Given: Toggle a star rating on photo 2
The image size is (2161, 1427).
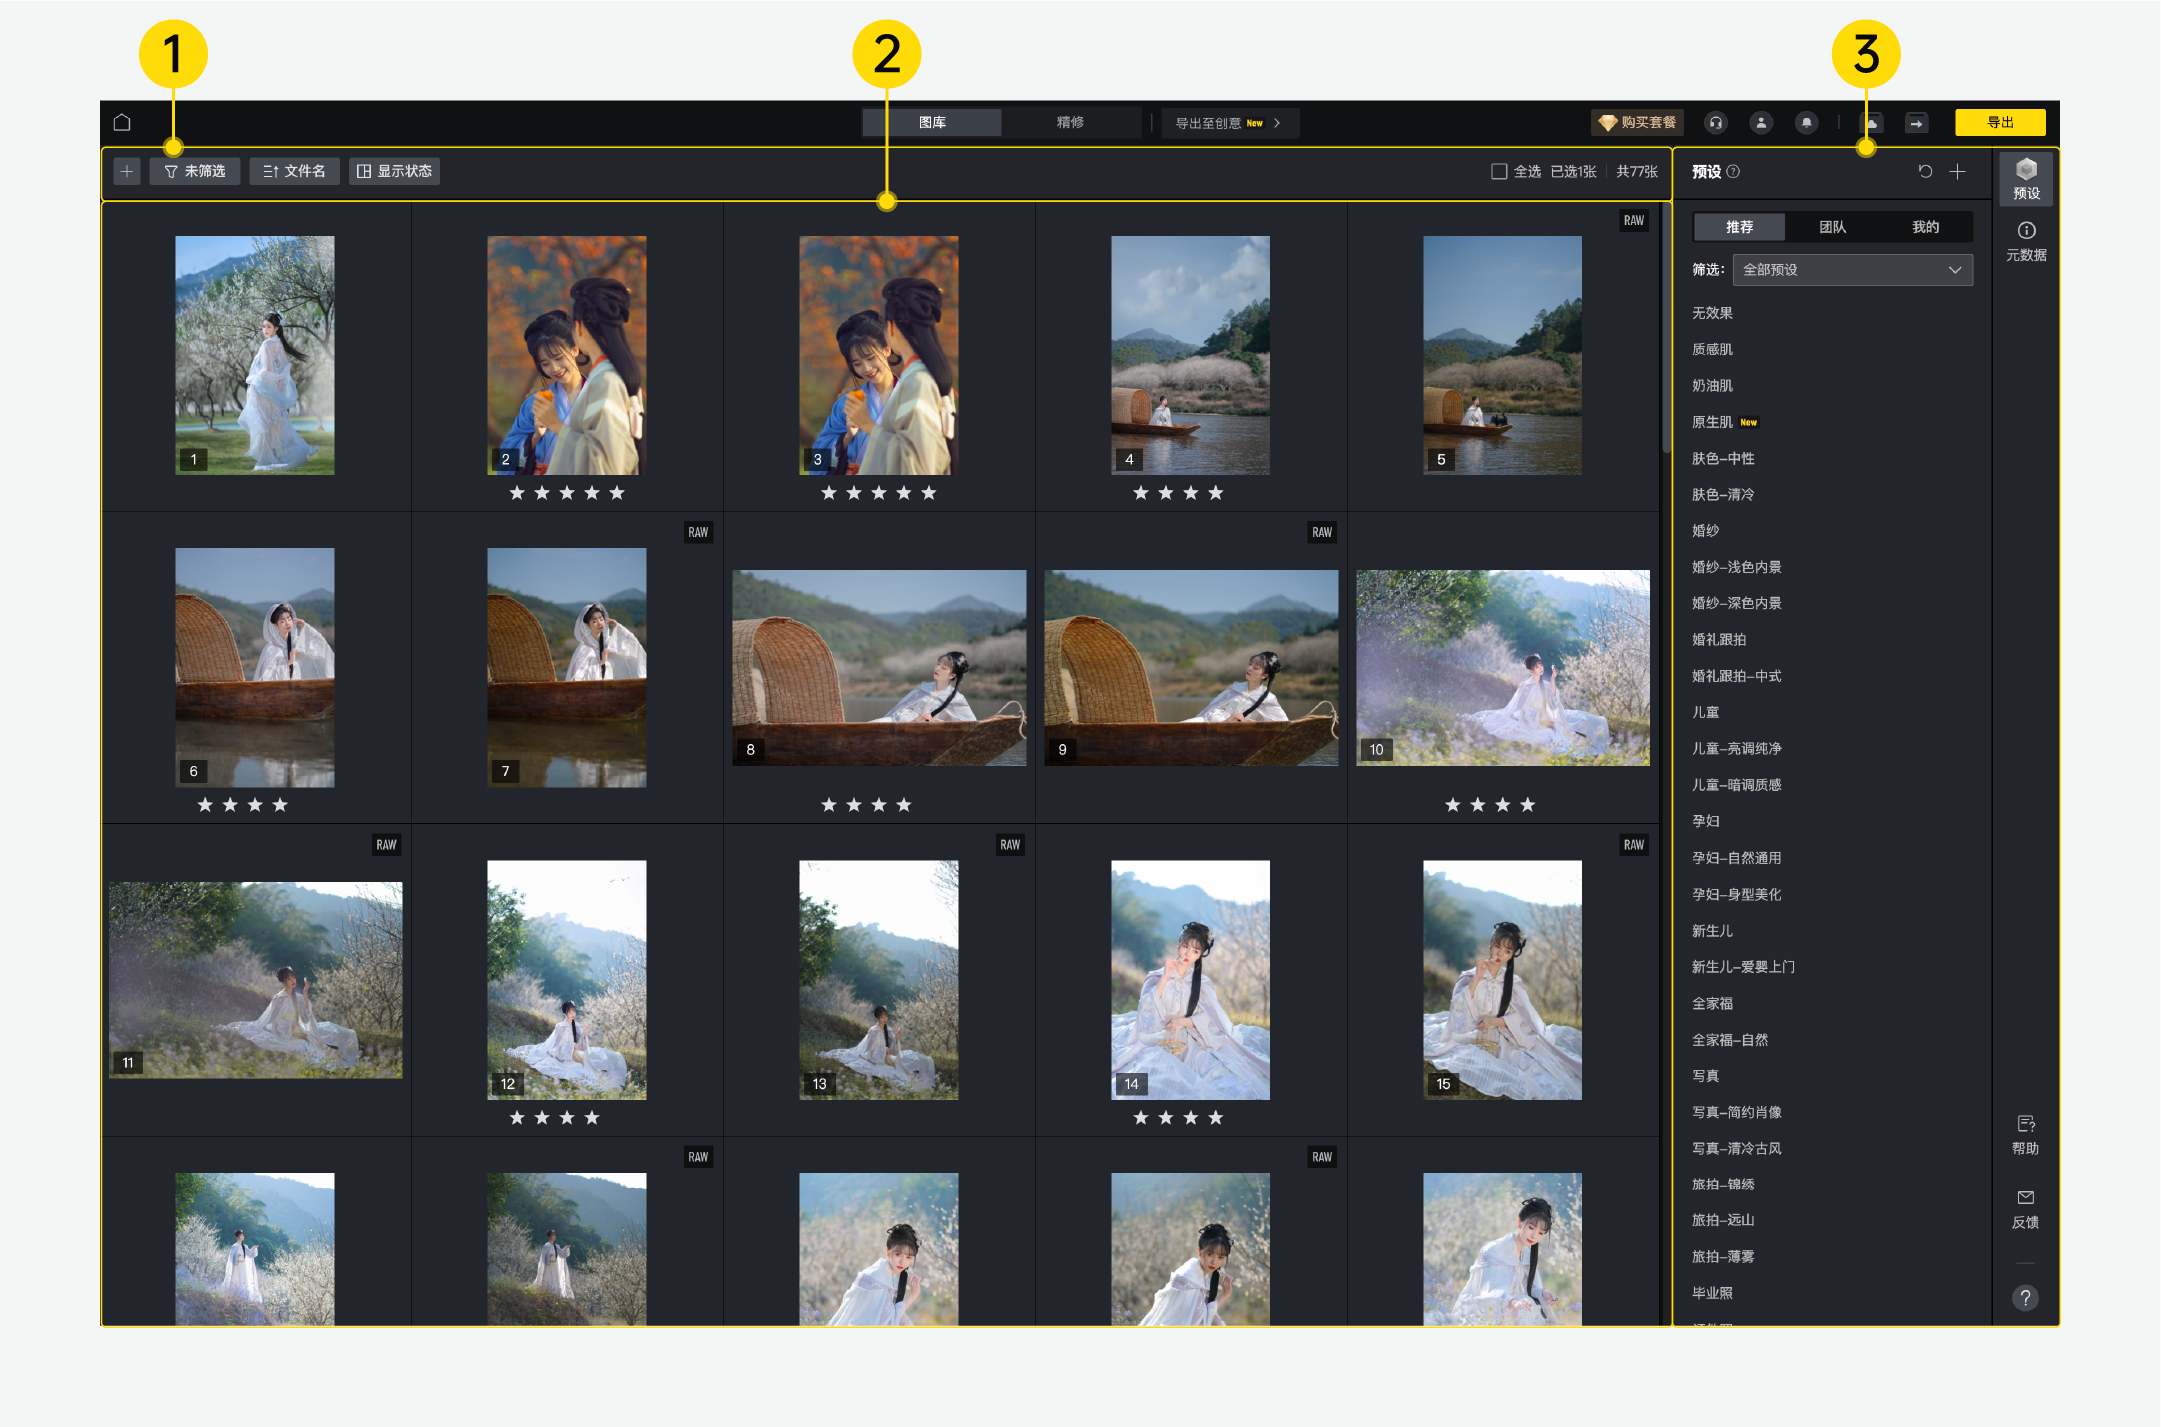Looking at the screenshot, I should coord(567,492).
